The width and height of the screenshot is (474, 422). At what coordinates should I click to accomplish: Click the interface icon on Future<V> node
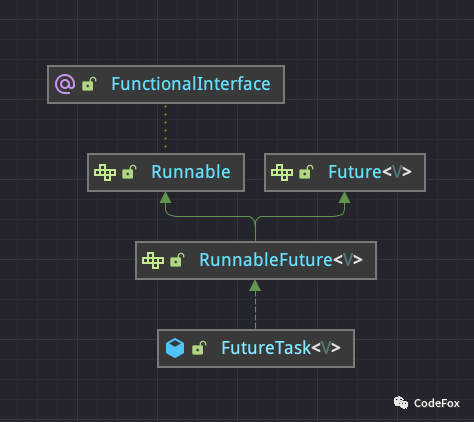point(282,172)
